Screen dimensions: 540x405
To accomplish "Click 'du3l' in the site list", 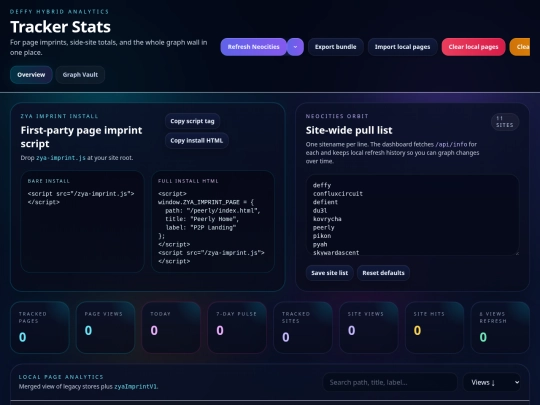I will (320, 211).
